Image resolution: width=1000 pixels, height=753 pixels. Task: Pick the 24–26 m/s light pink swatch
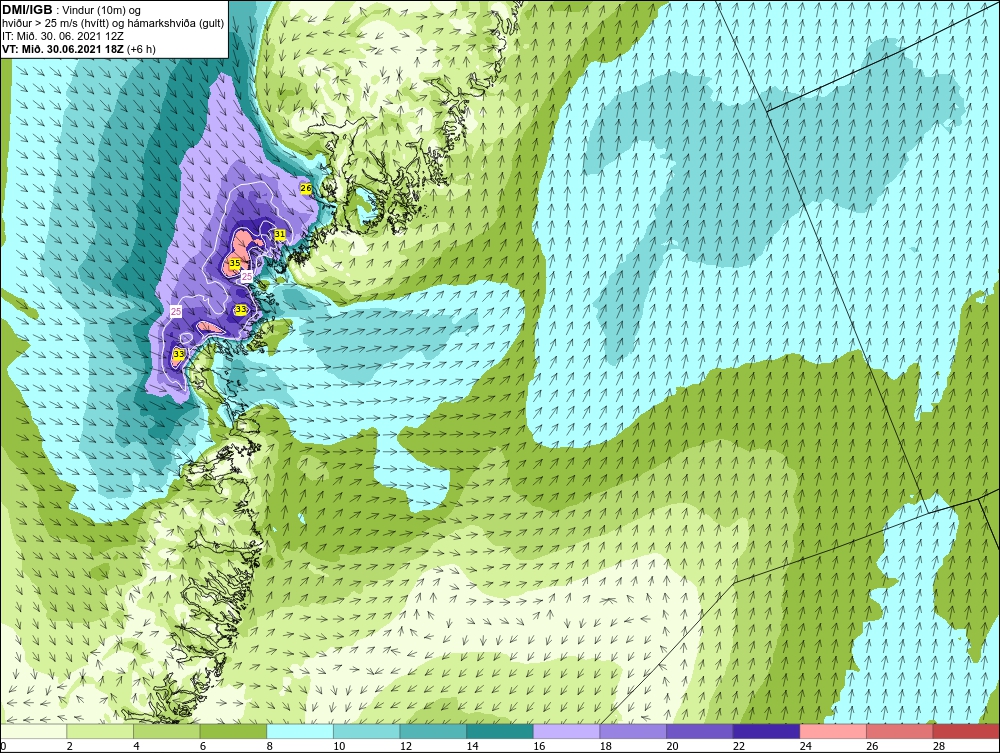point(833,731)
